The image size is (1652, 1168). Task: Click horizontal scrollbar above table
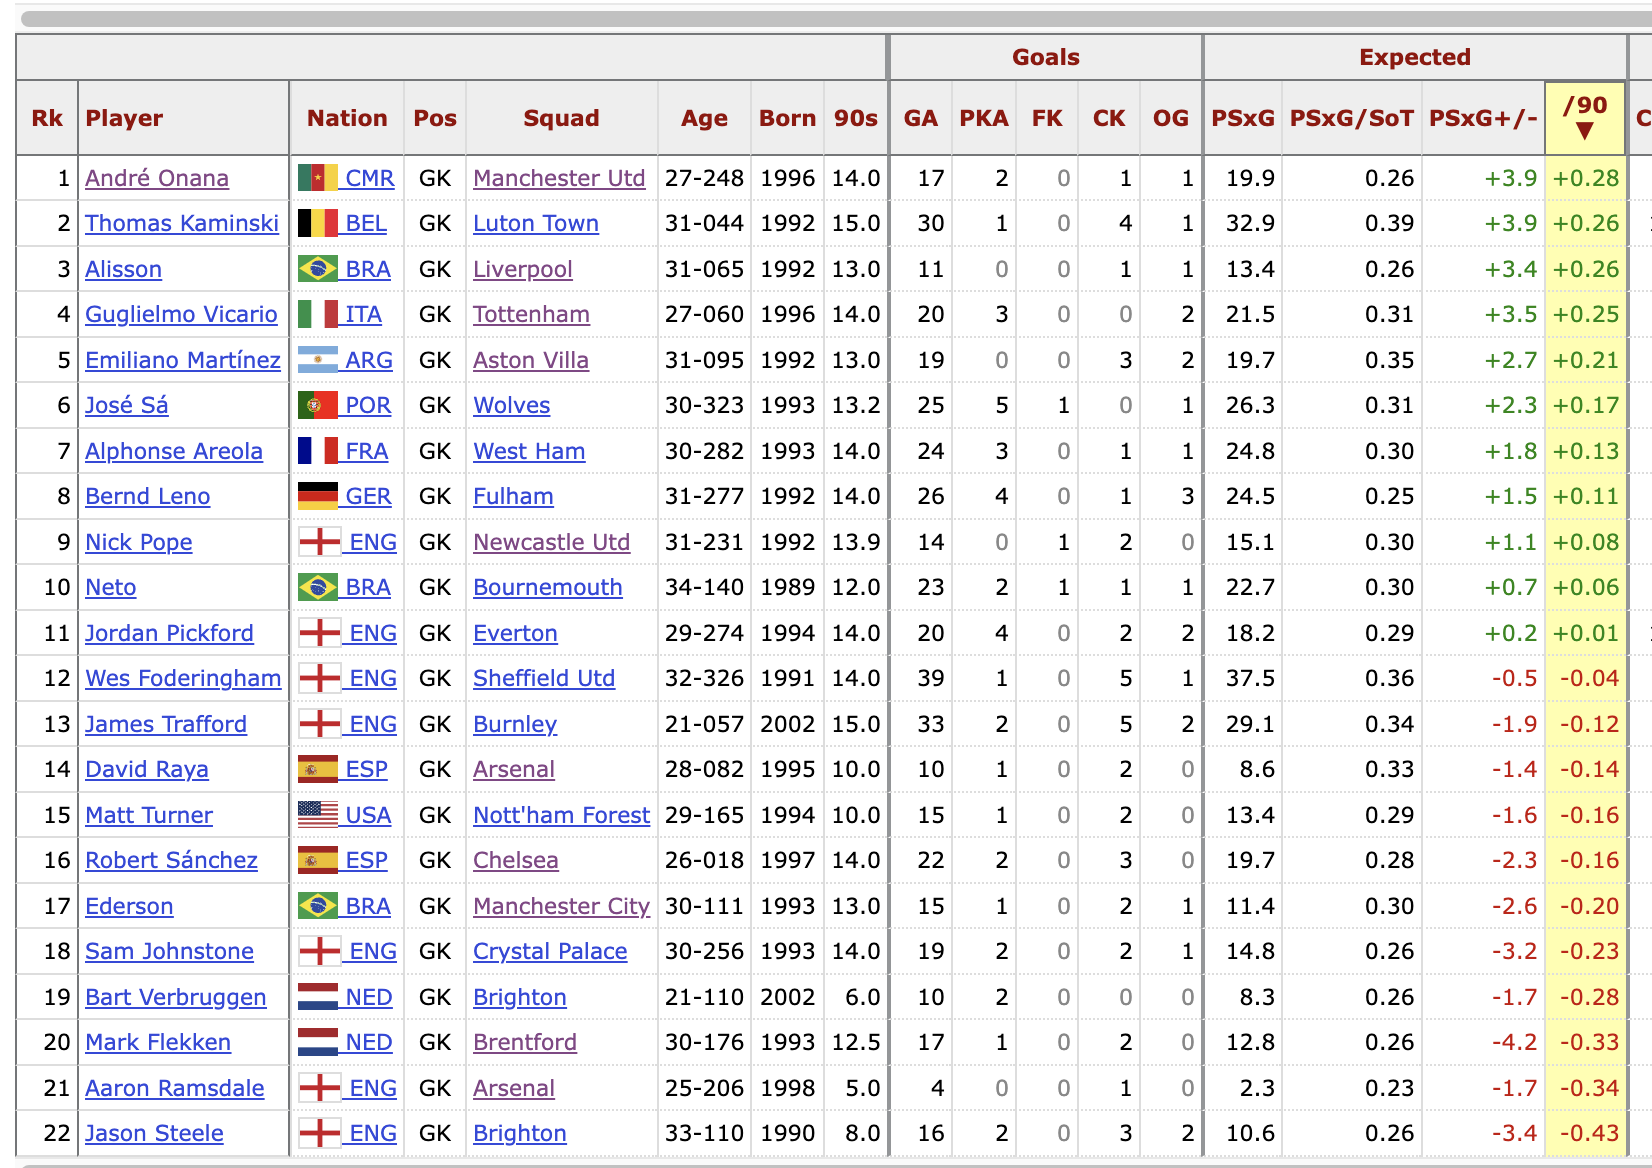click(x=836, y=19)
